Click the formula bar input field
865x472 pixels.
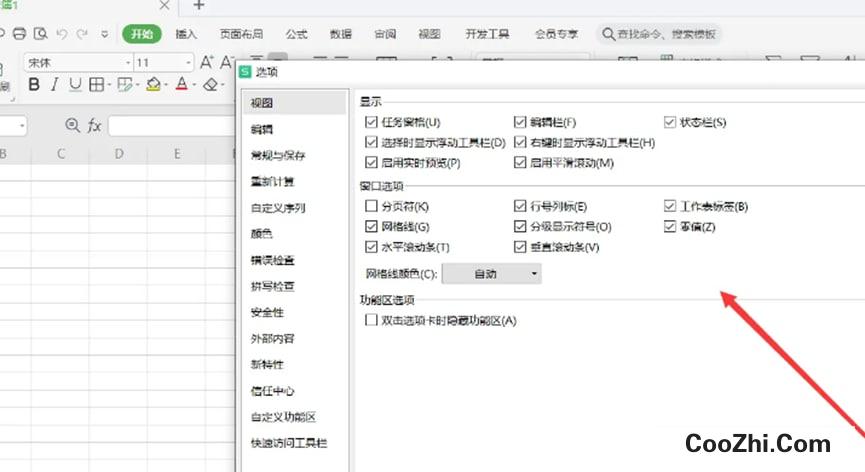[172, 126]
